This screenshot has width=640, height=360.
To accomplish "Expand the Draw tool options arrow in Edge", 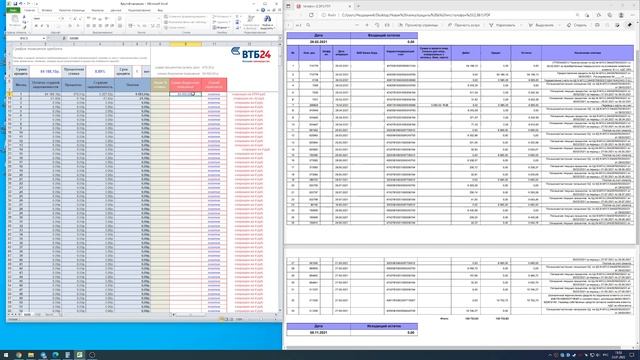I will (x=520, y=25).
